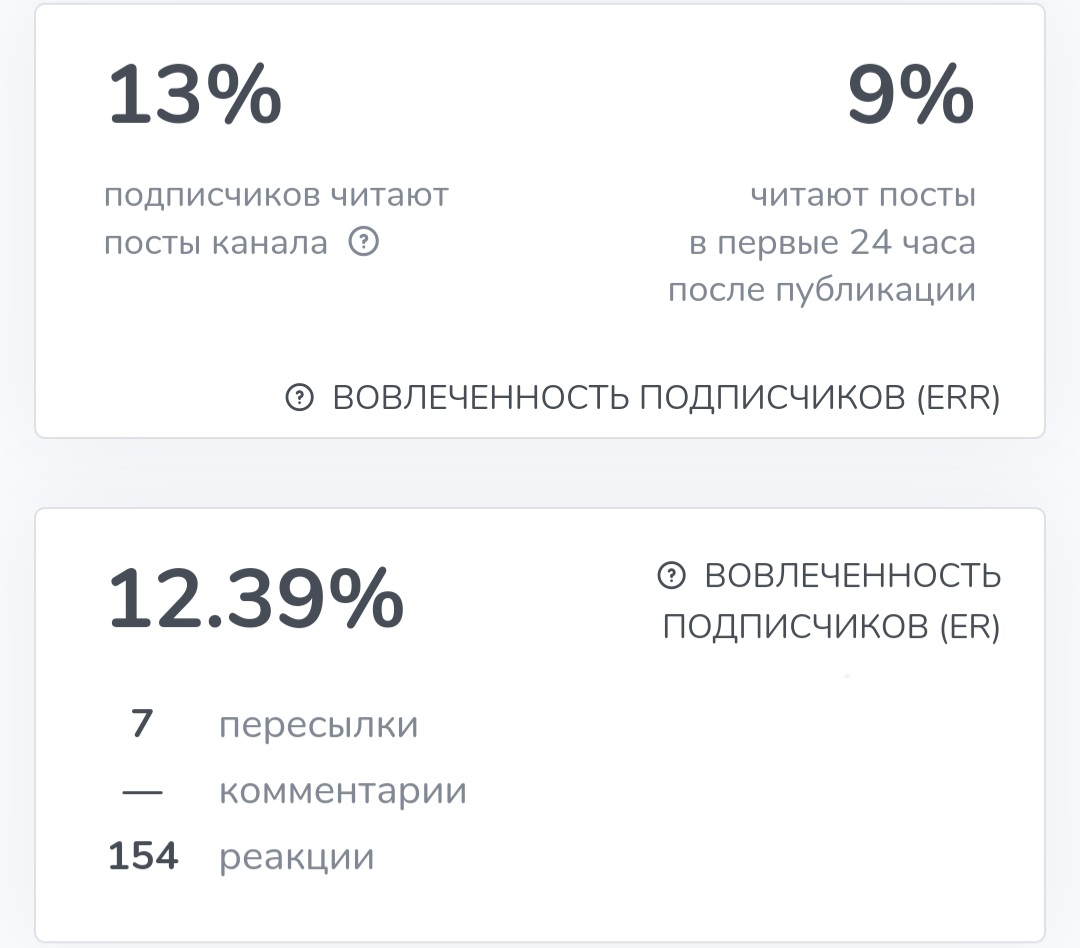Click the "комментарии" comments row
This screenshot has height=948, width=1080.
(343, 790)
